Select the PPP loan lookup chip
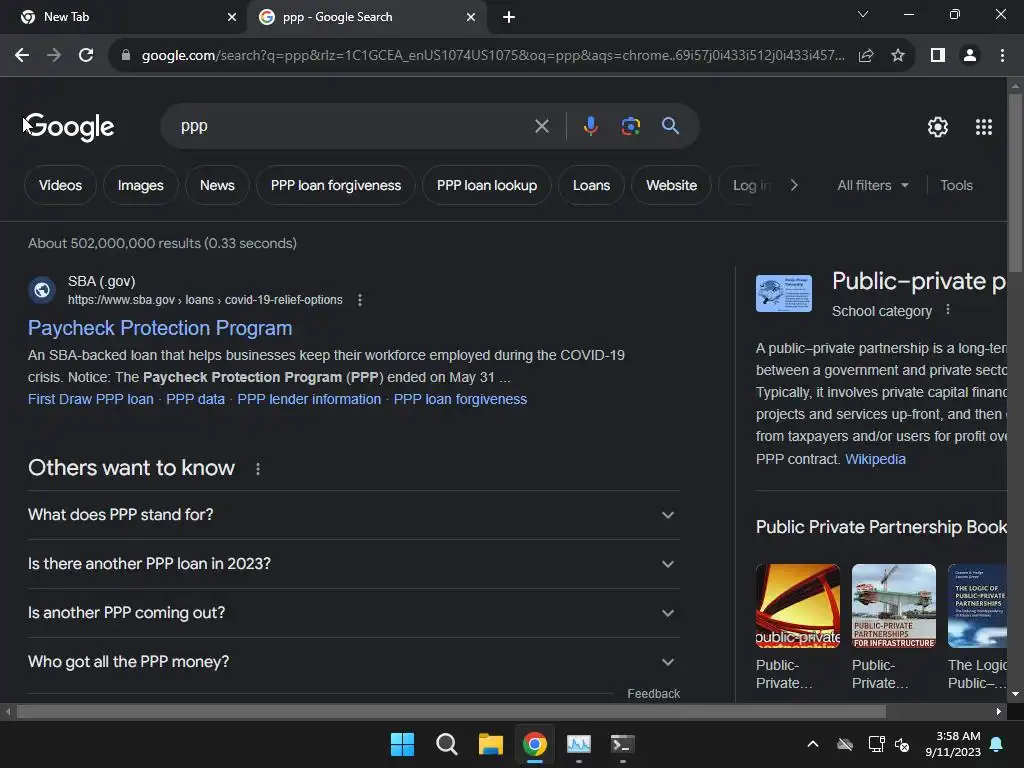This screenshot has height=768, width=1024. pyautogui.click(x=487, y=185)
